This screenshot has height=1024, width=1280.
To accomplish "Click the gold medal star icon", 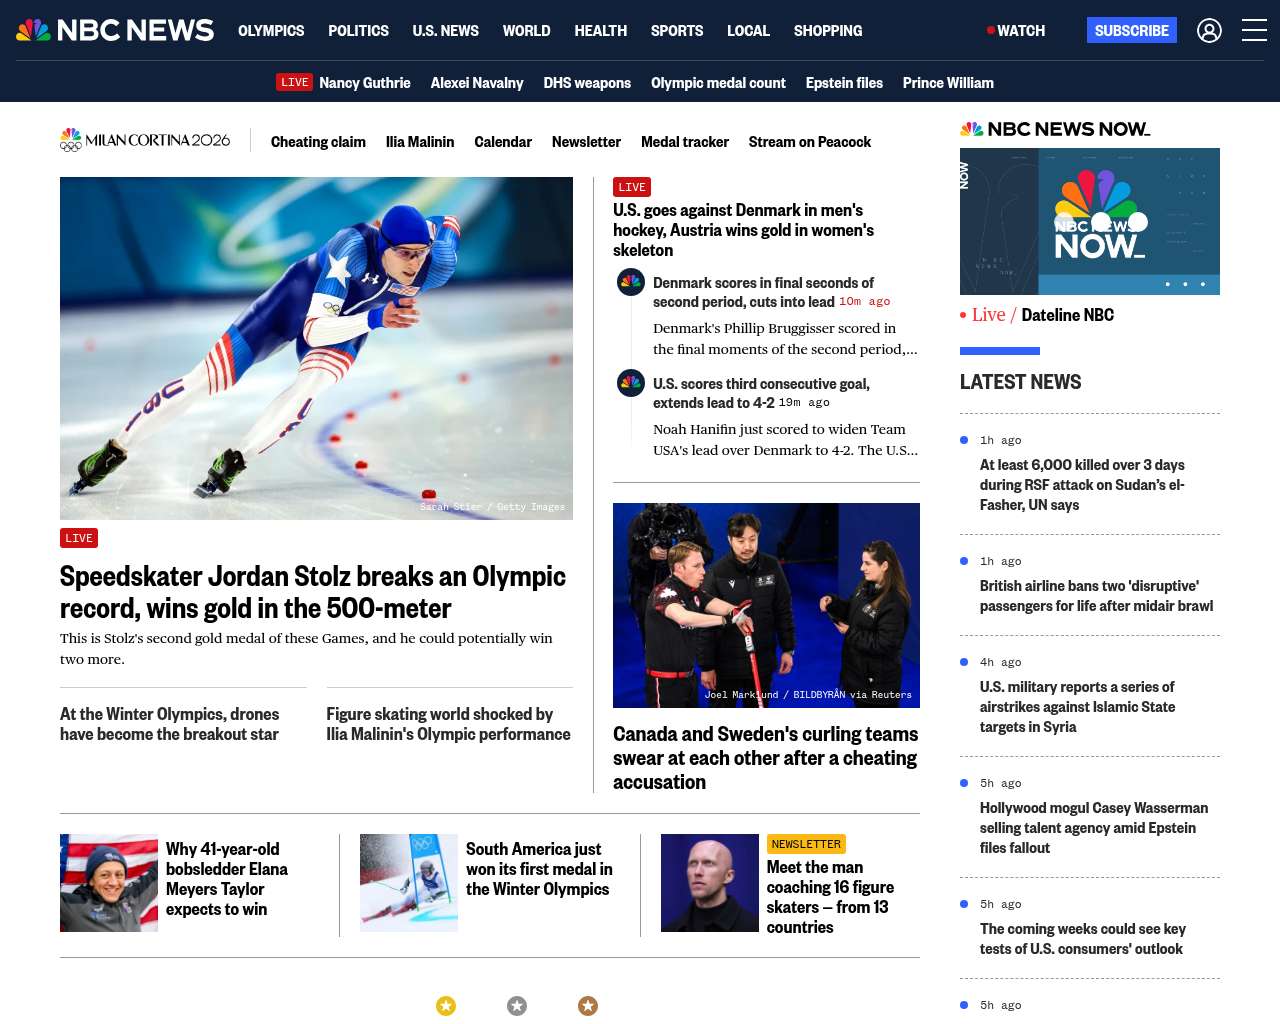I will 446,1006.
